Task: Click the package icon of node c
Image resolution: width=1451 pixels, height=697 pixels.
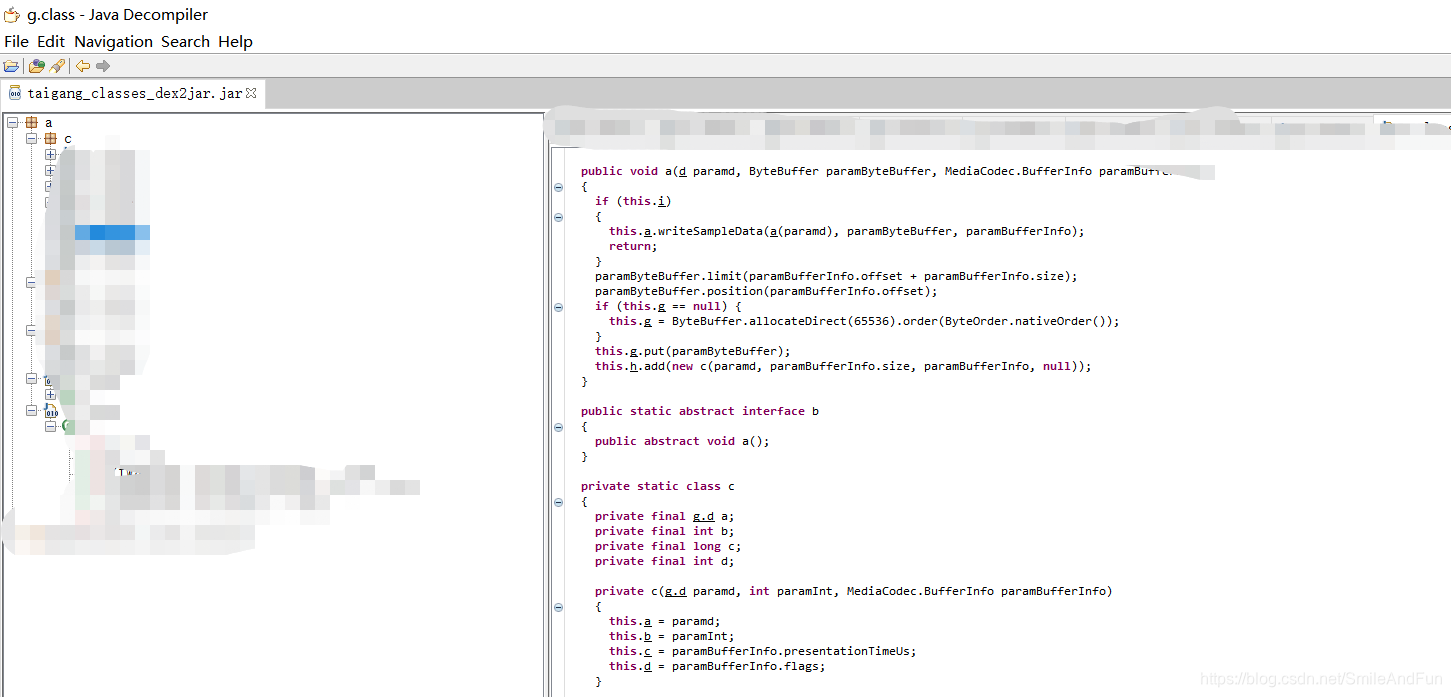Action: click(x=50, y=139)
